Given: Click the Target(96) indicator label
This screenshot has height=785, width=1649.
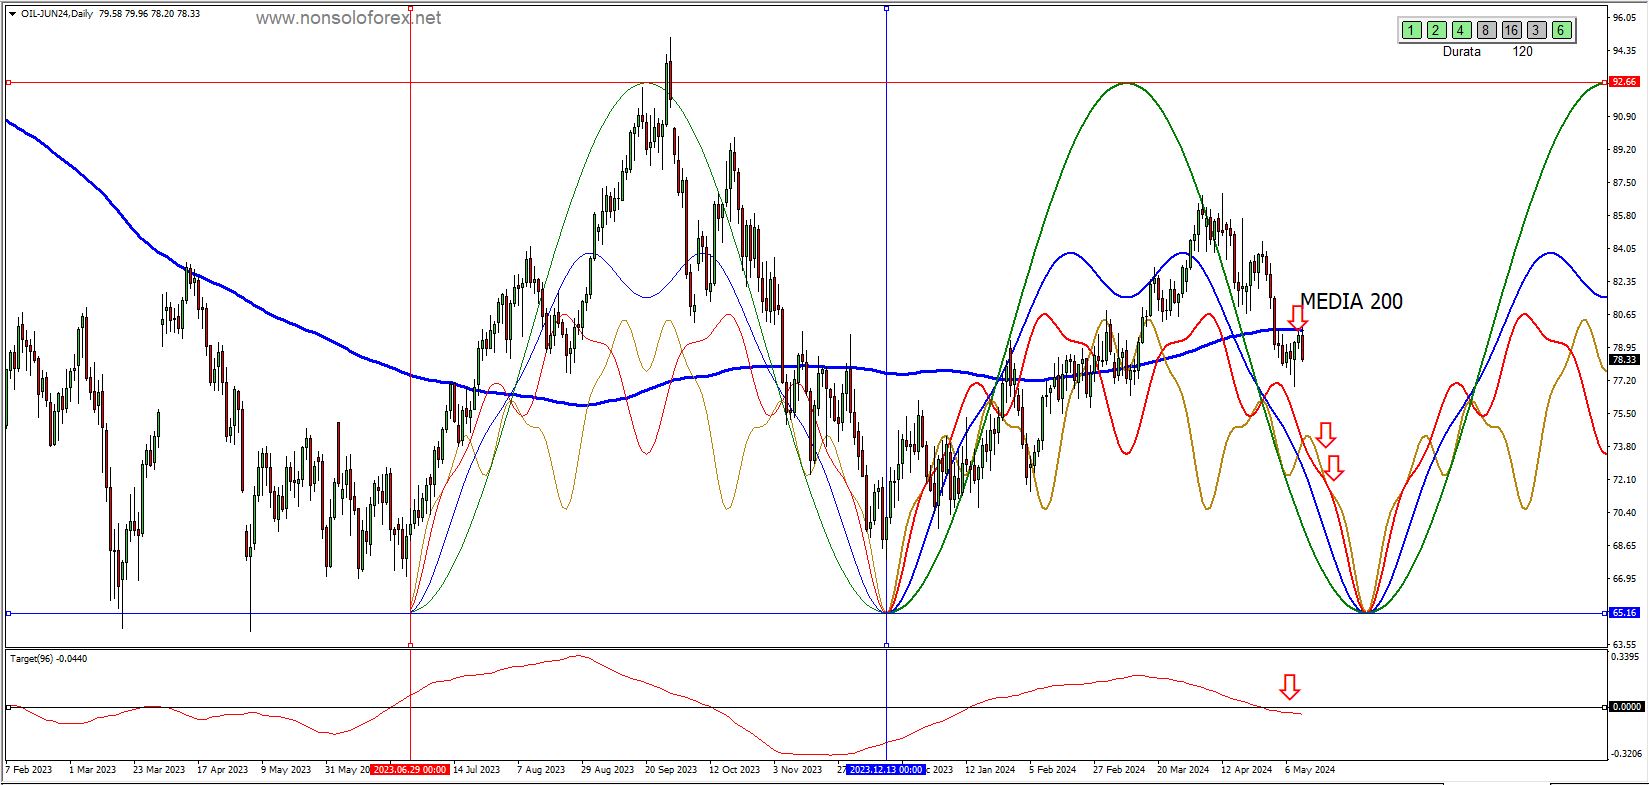Looking at the screenshot, I should pyautogui.click(x=48, y=658).
